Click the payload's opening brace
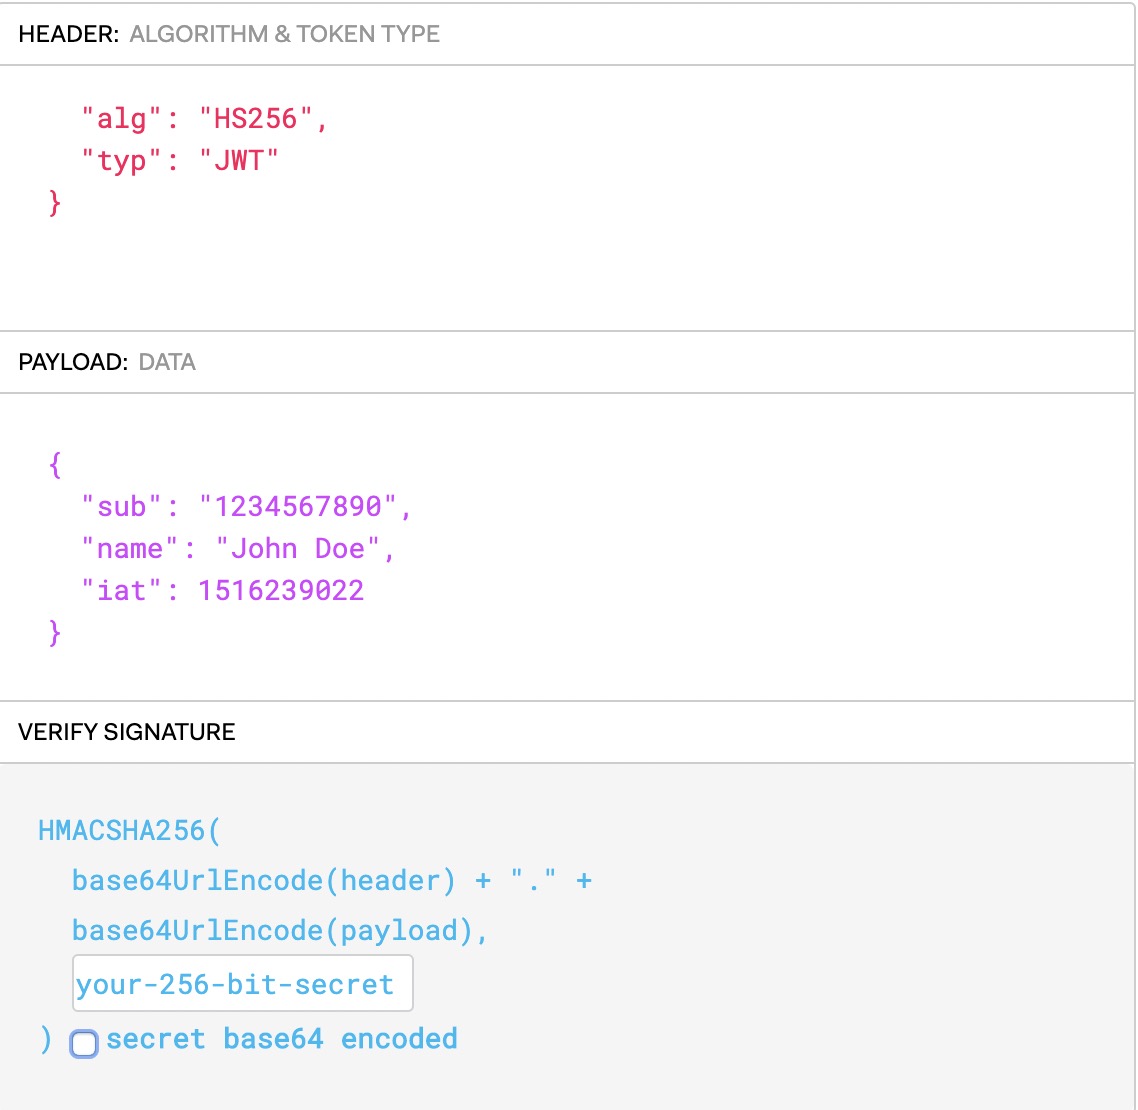Screen dimensions: 1138x1110 click(x=55, y=465)
